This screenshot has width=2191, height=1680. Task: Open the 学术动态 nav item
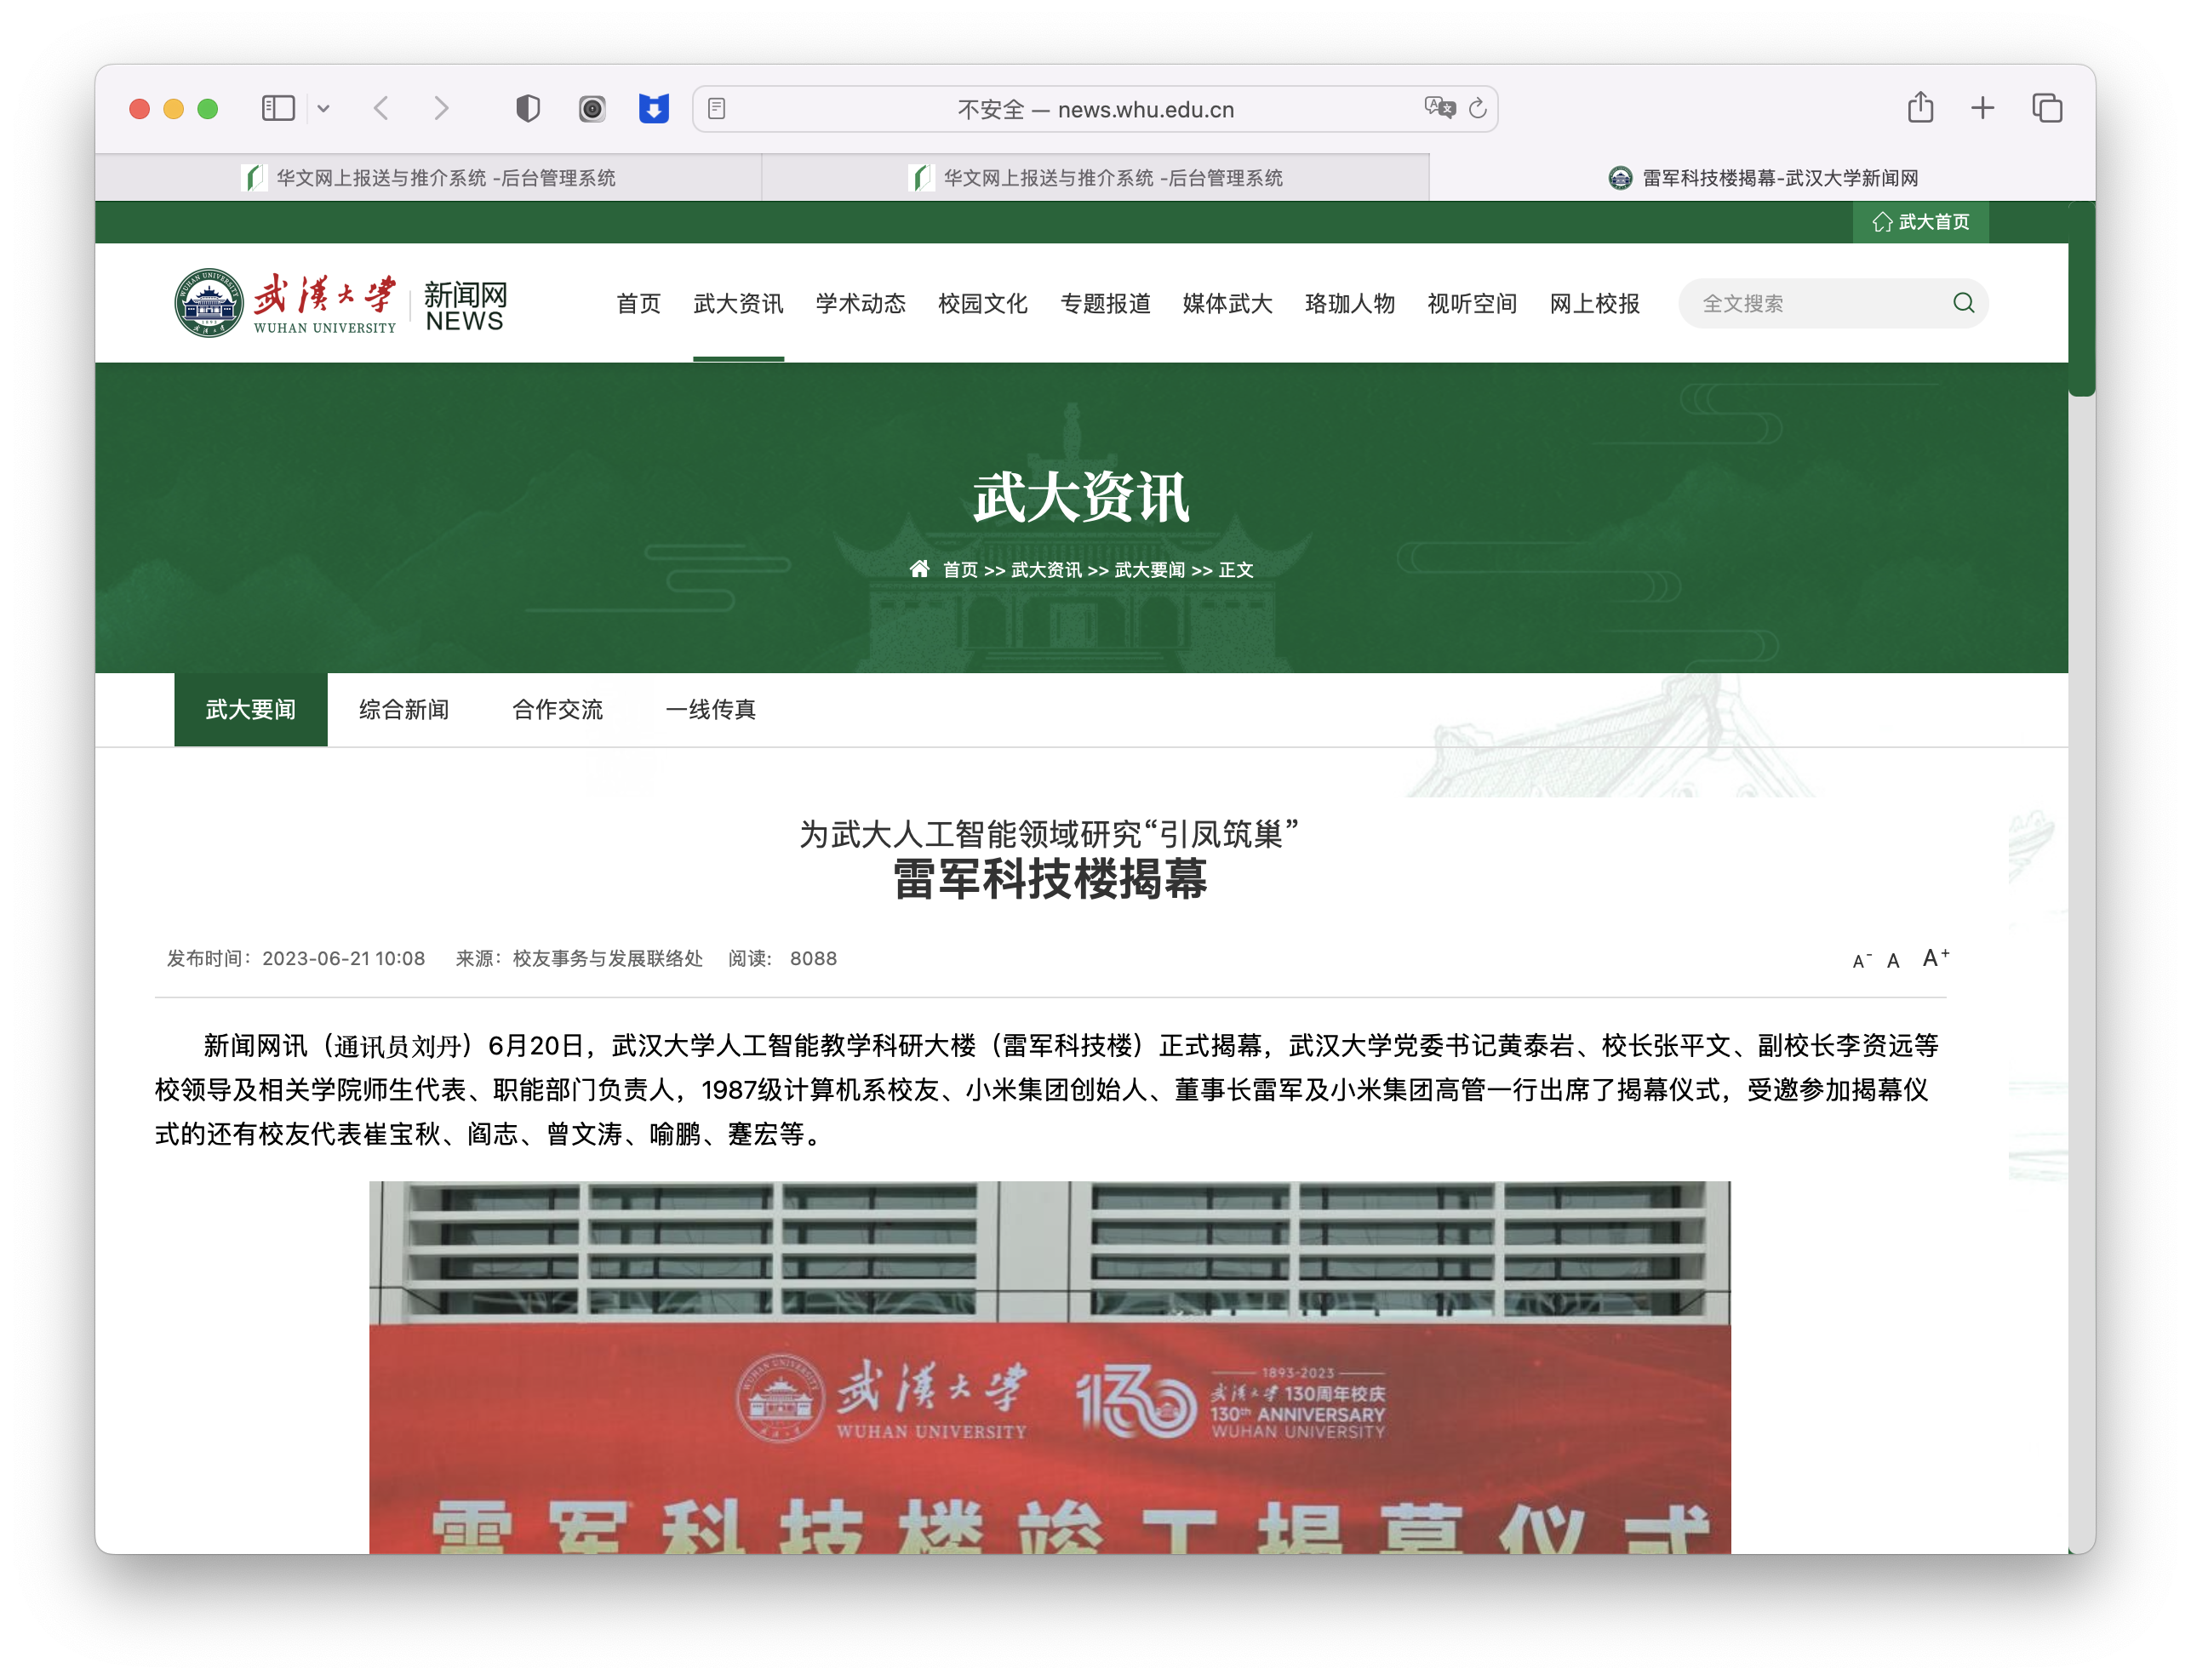860,303
